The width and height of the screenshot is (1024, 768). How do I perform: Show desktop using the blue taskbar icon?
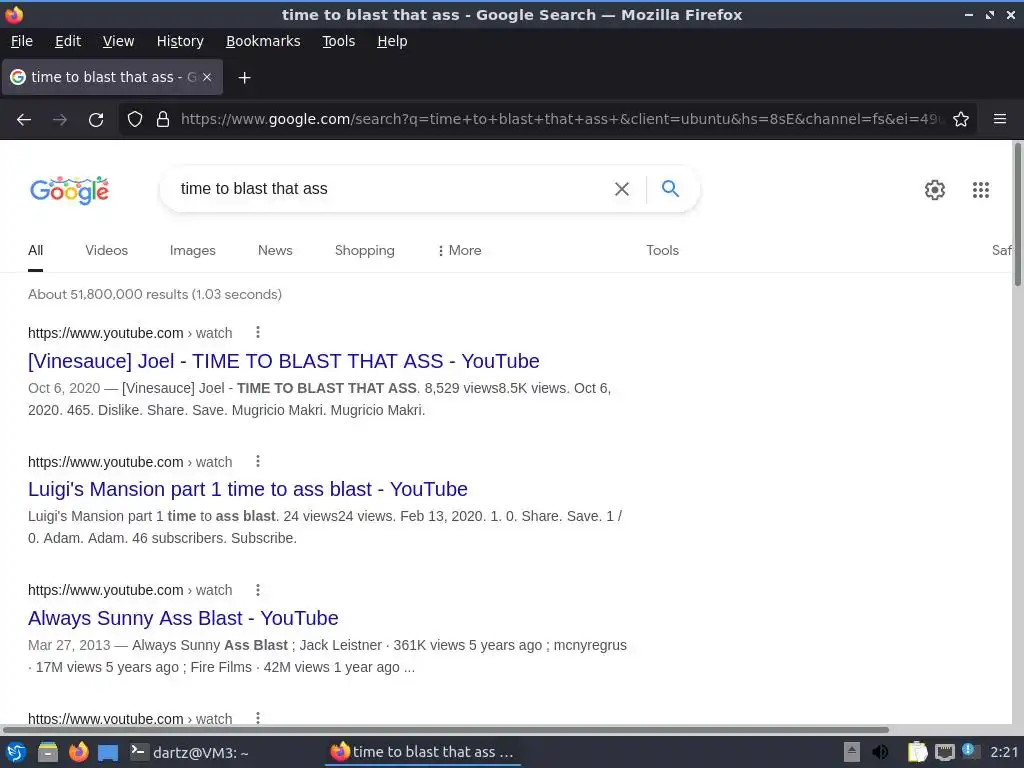pyautogui.click(x=108, y=753)
